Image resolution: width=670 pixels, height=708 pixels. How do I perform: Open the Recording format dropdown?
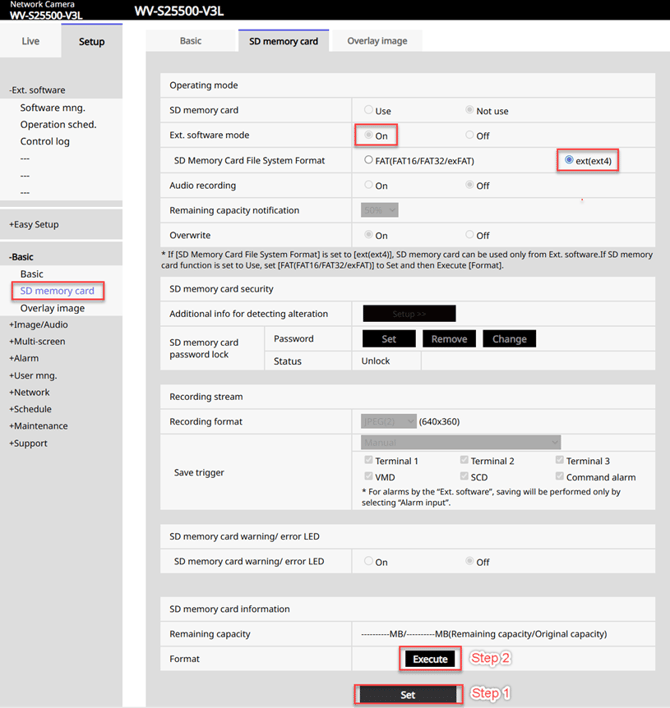(388, 422)
